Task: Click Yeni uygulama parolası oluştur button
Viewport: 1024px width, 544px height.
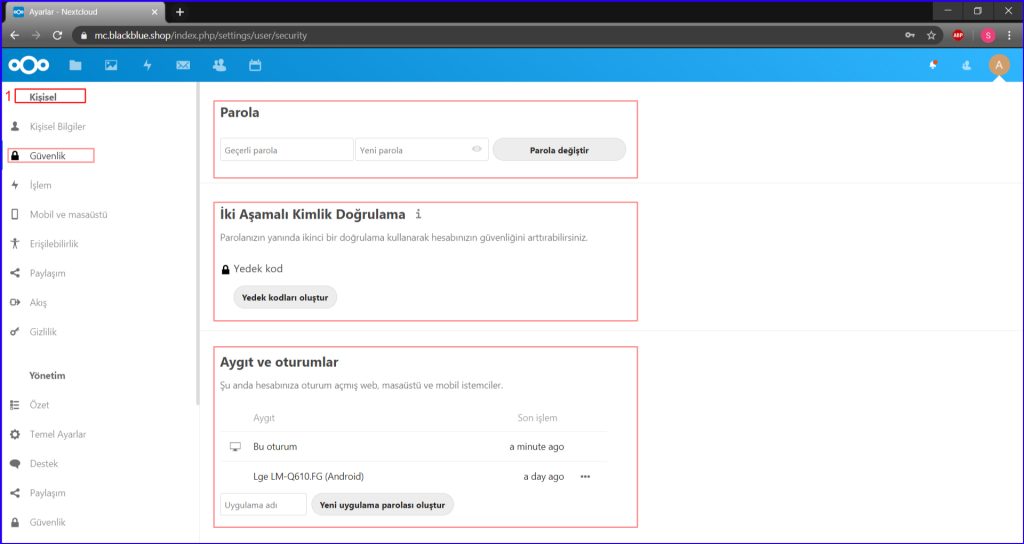Action: pos(382,505)
